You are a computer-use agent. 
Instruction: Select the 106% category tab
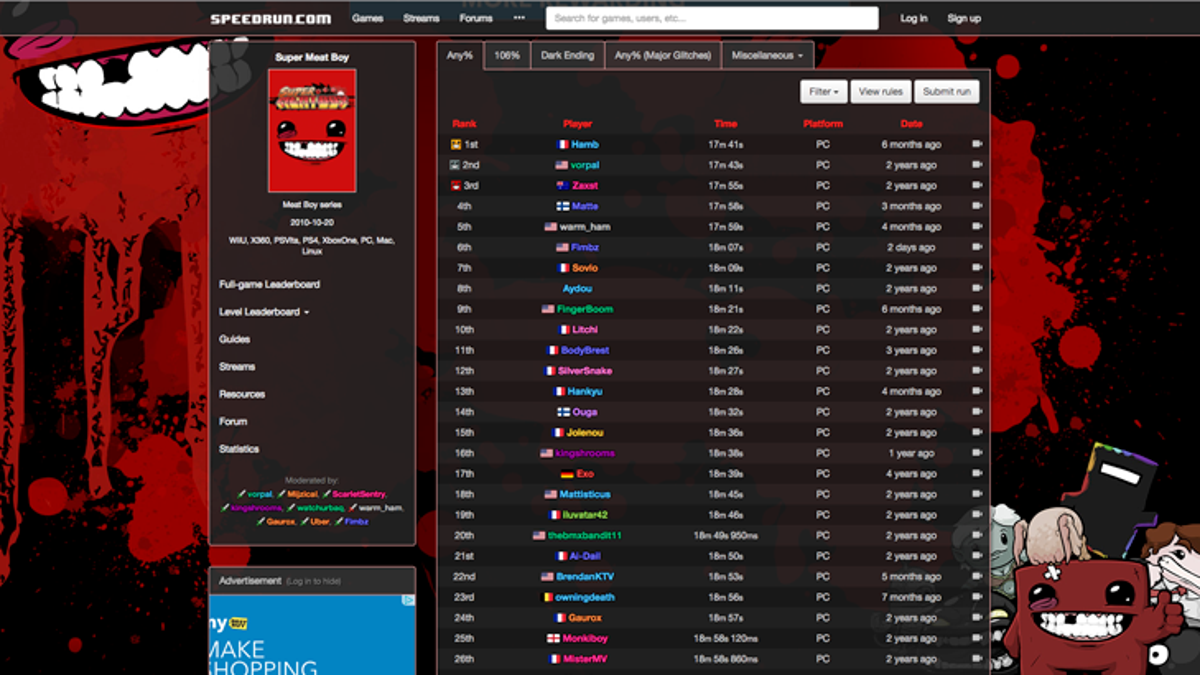point(507,56)
